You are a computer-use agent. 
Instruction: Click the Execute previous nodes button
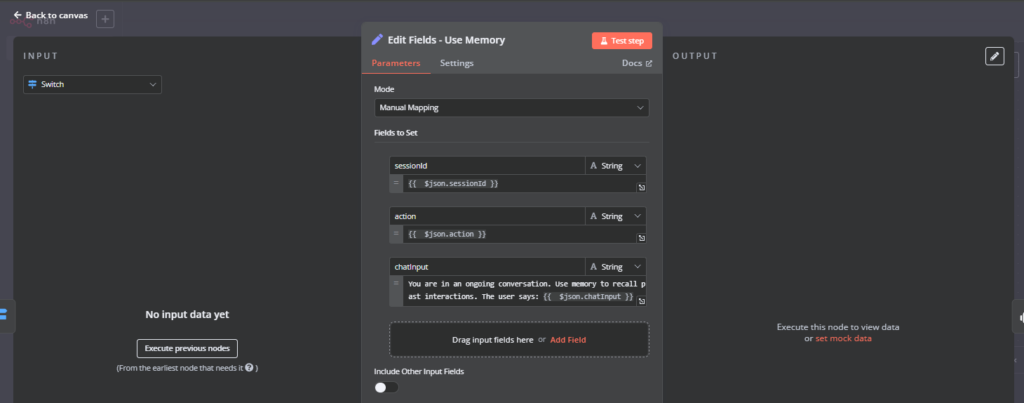(x=187, y=348)
